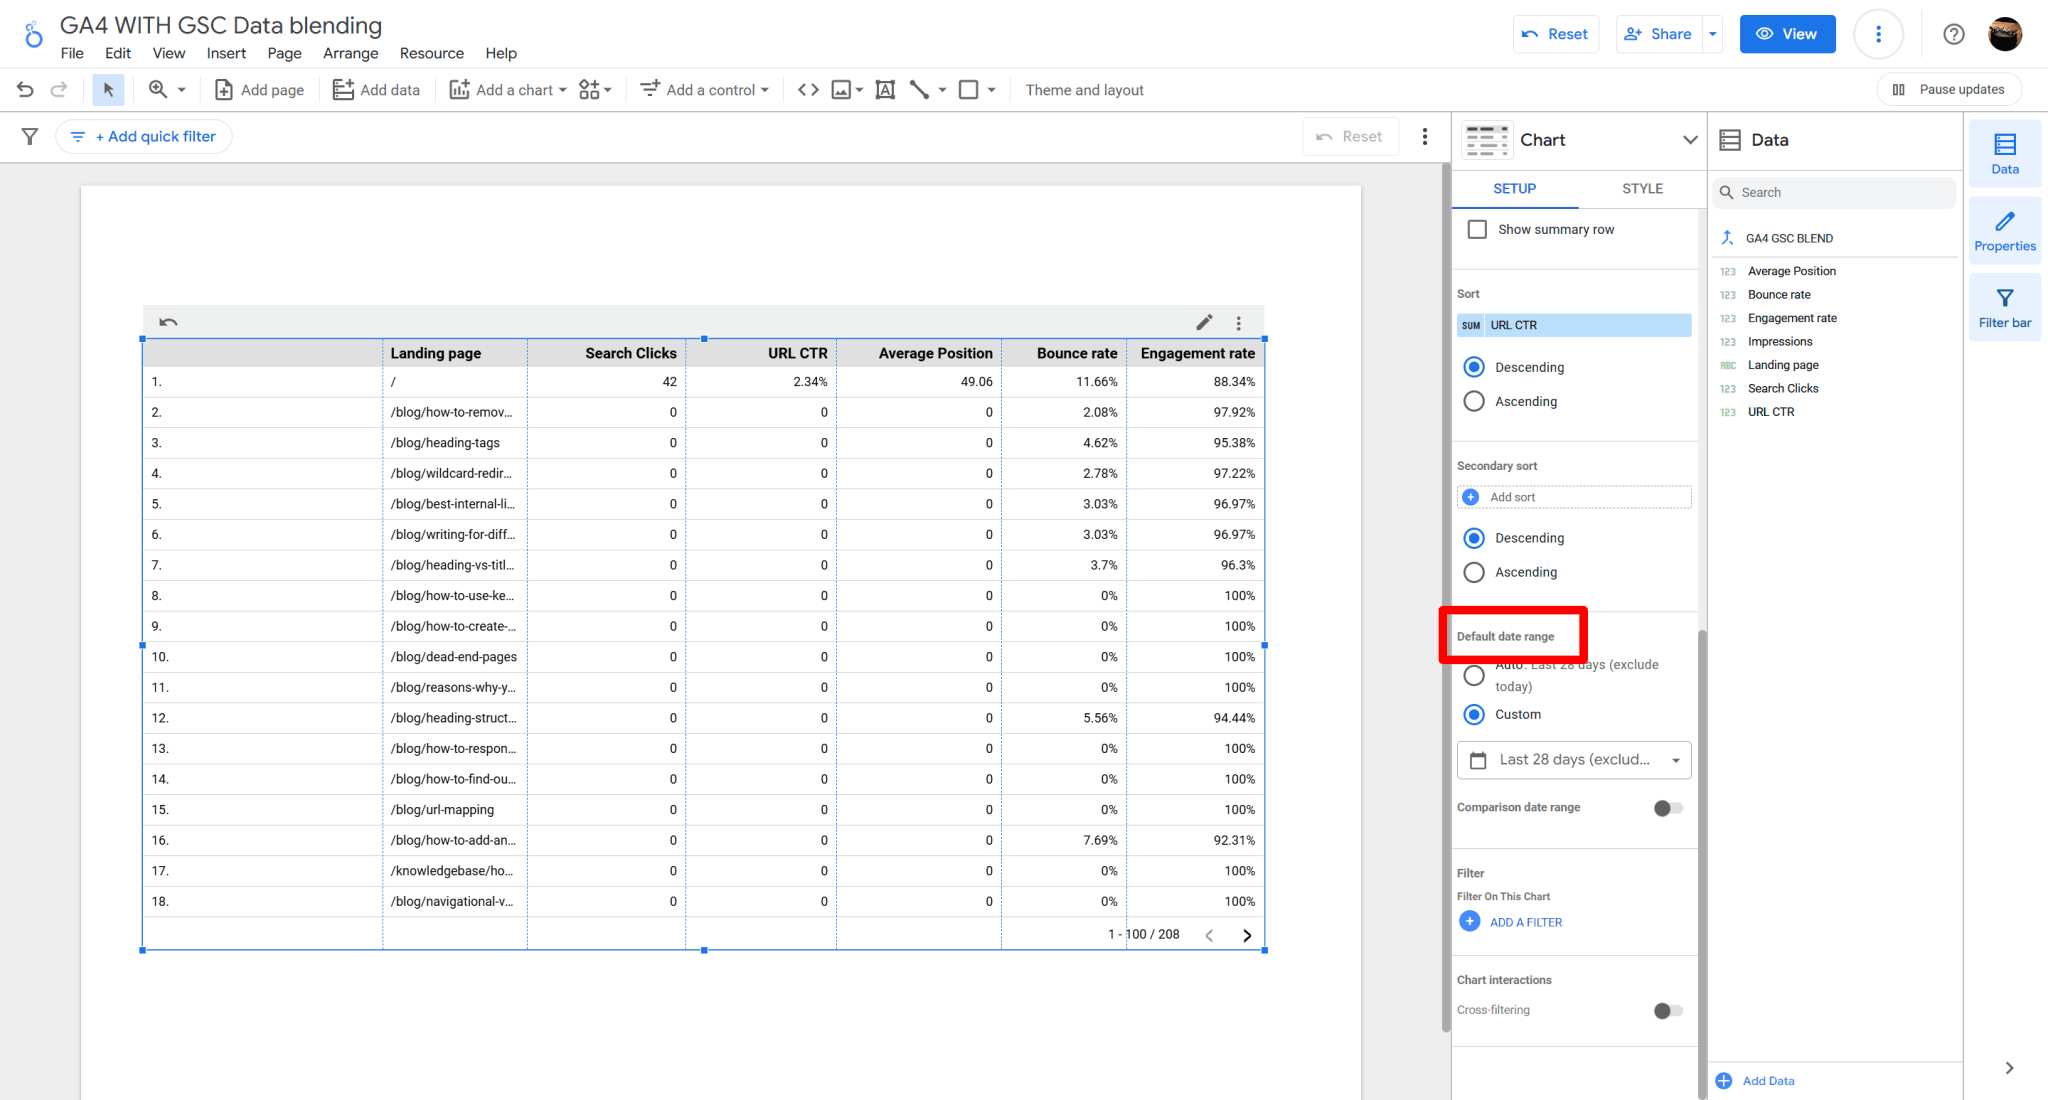
Task: Select the zoom tool in the toolbar
Action: click(158, 89)
